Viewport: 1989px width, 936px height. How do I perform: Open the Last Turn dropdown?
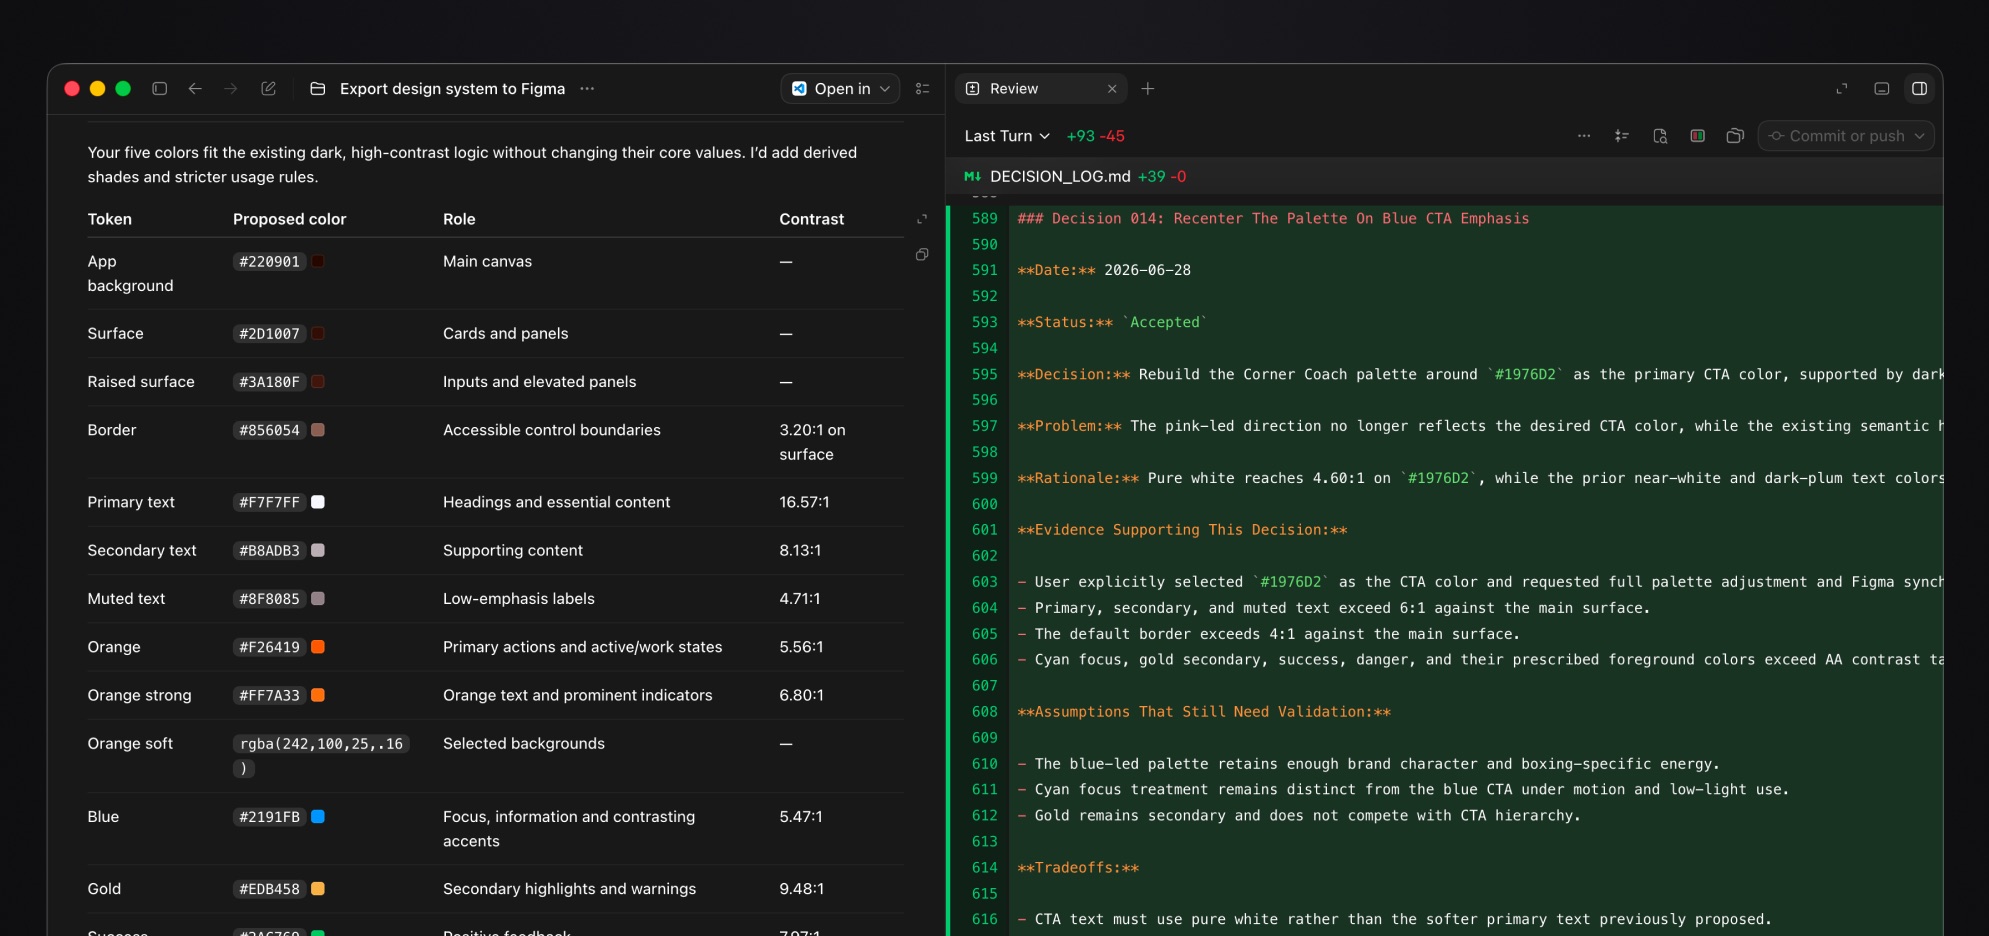[1007, 135]
